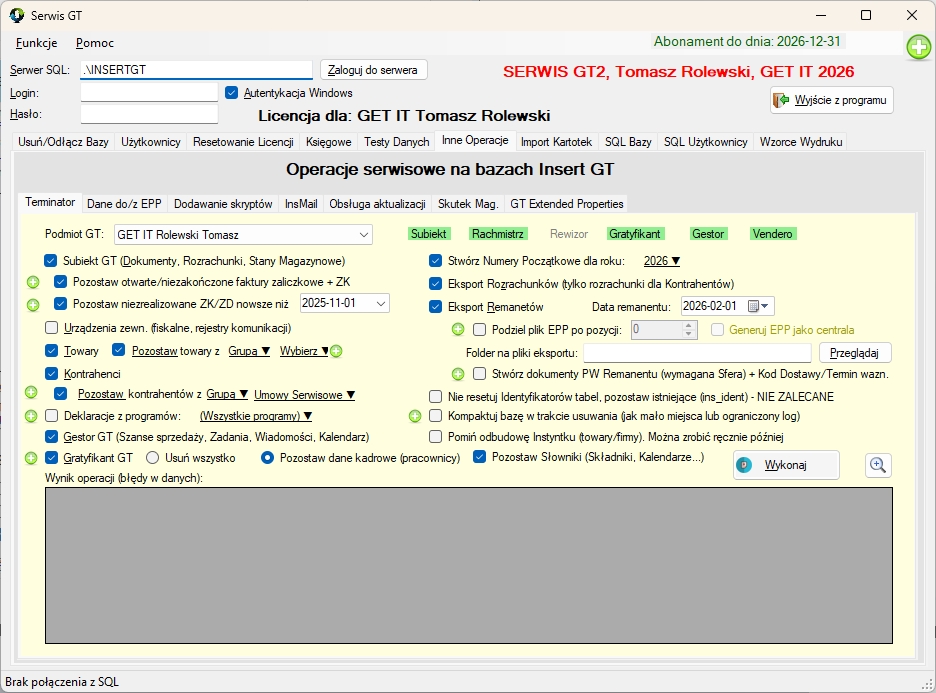The width and height of the screenshot is (936, 693).
Task: Click green plus icon next to Wybierz dropdown
Action: click(337, 351)
